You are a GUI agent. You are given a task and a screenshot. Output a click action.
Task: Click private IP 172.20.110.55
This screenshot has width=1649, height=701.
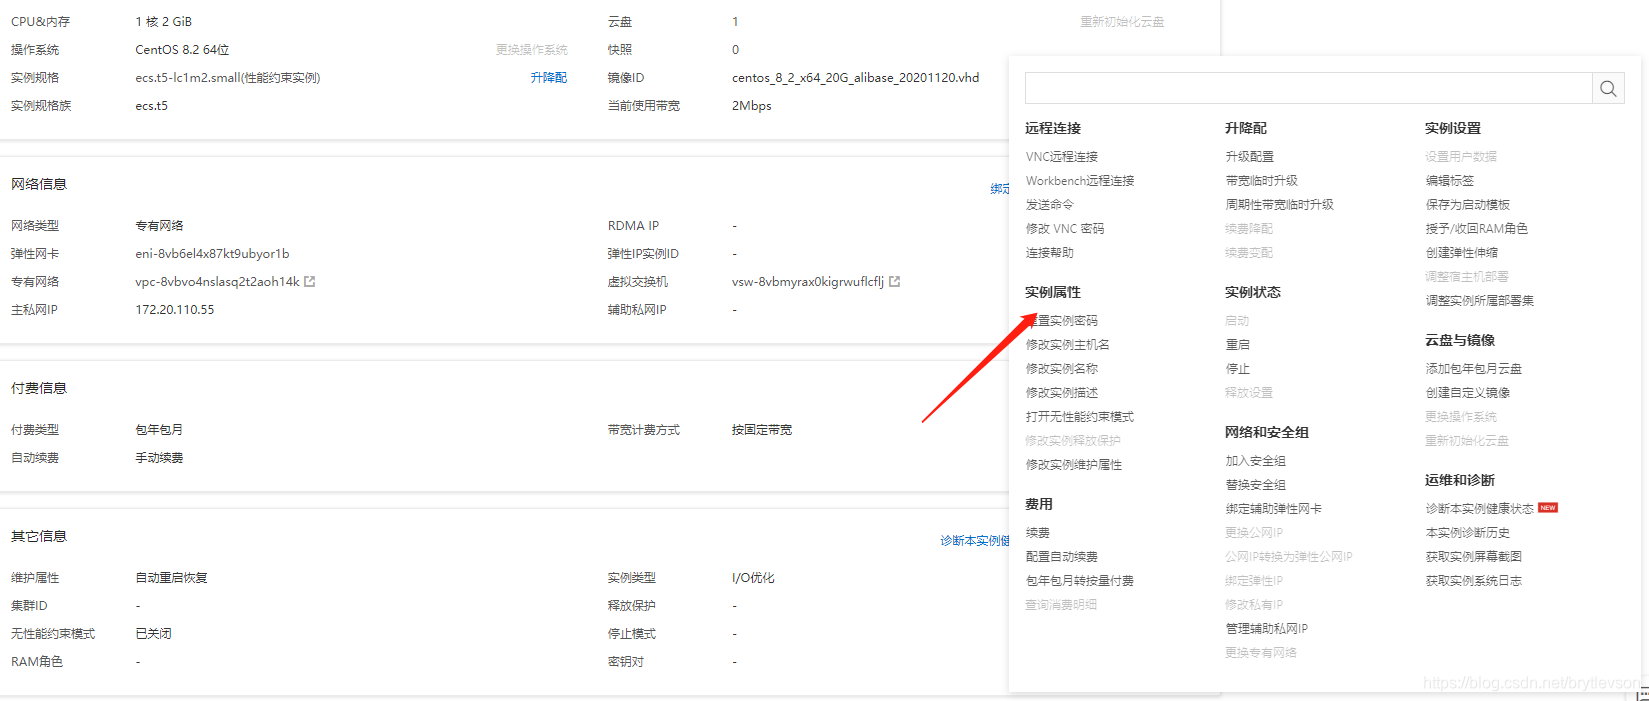pos(175,310)
